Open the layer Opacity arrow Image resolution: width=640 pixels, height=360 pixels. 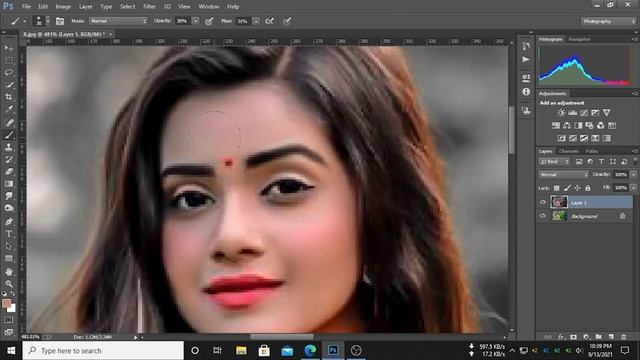[x=633, y=175]
